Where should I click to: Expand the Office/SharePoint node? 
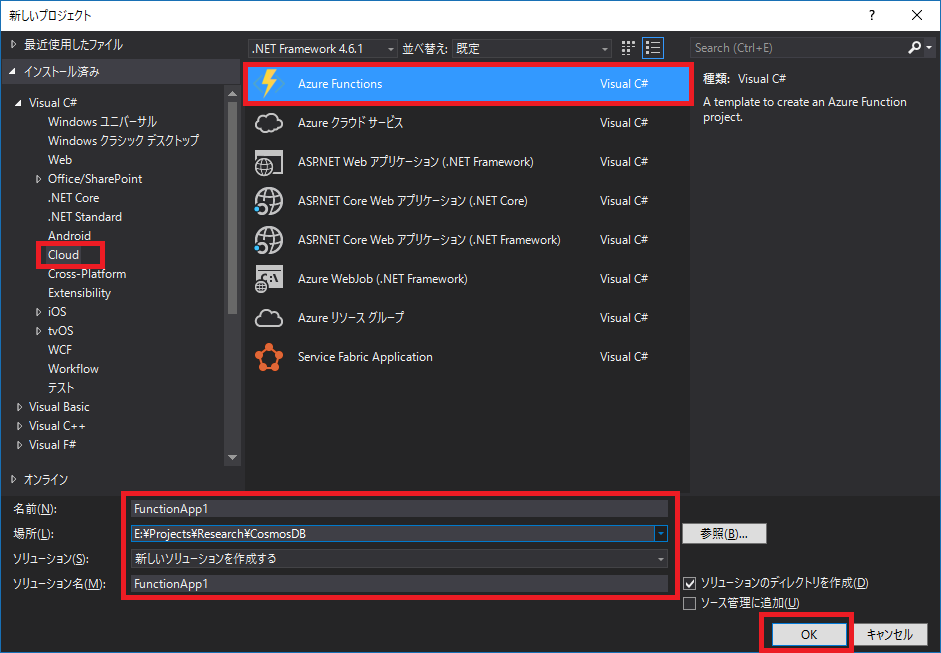38,179
